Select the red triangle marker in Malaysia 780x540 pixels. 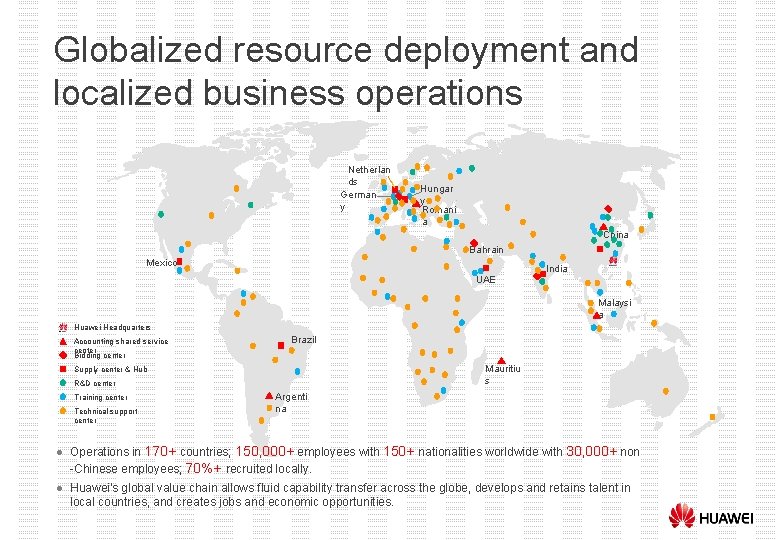(596, 315)
